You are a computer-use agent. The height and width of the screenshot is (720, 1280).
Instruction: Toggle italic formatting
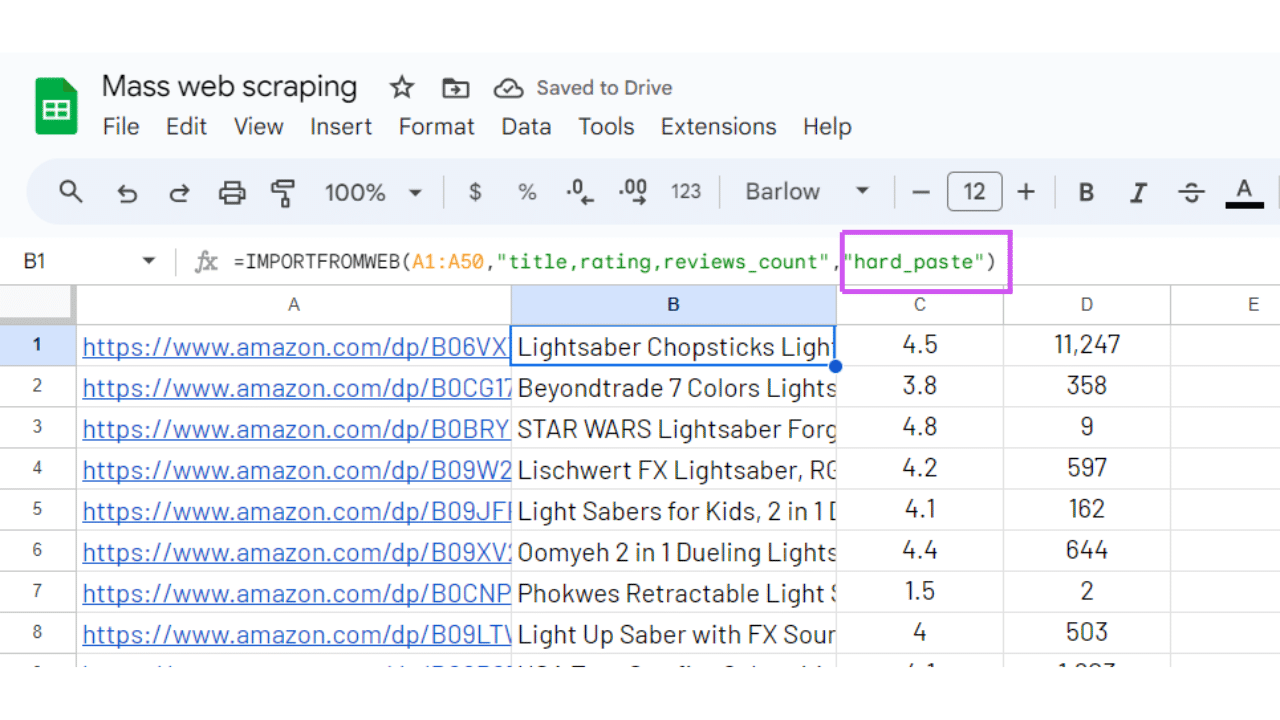[x=1138, y=192]
